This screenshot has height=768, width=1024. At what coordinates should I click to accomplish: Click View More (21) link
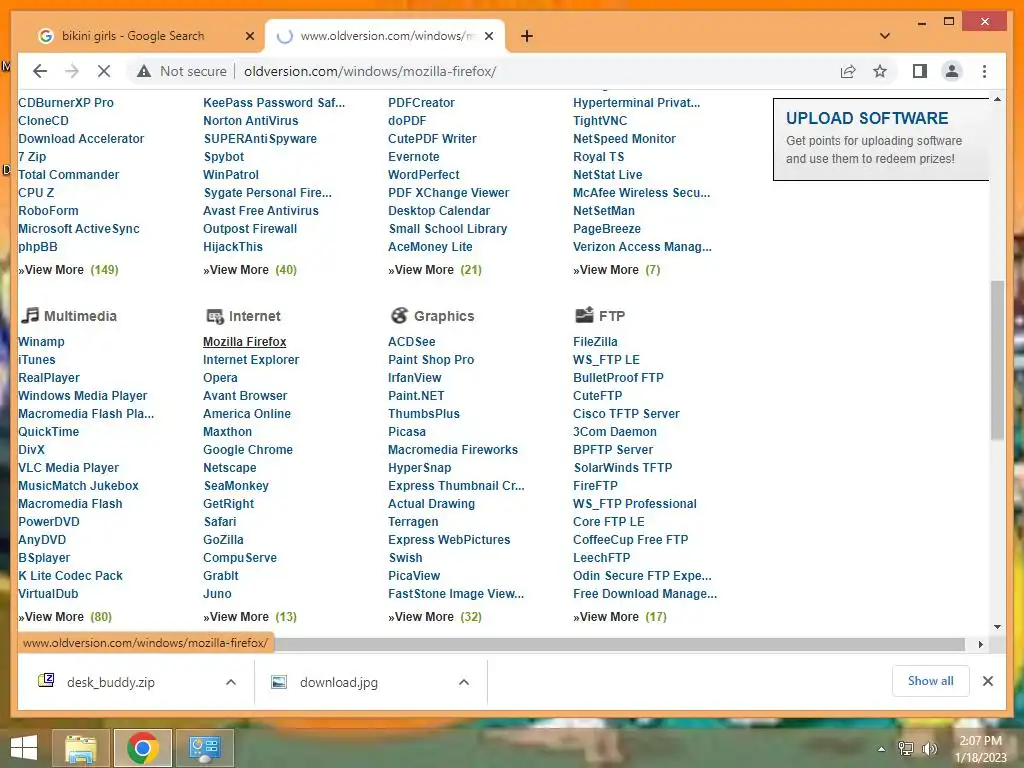pyautogui.click(x=435, y=270)
